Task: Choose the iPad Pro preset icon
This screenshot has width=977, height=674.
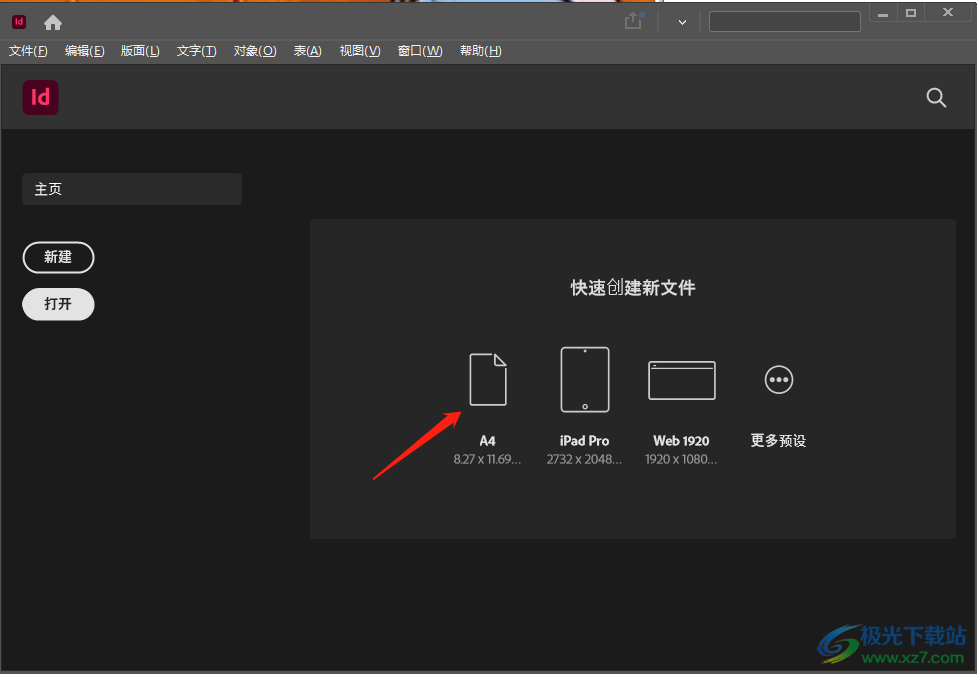Action: (x=585, y=379)
